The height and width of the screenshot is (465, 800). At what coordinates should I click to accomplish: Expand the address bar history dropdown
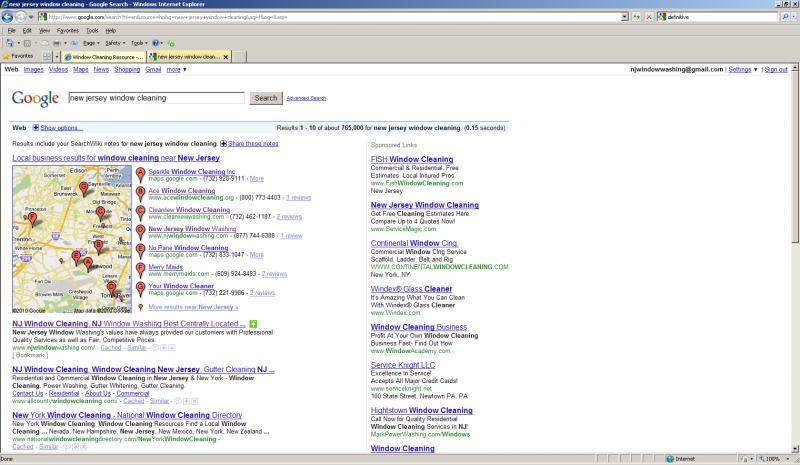tap(624, 17)
